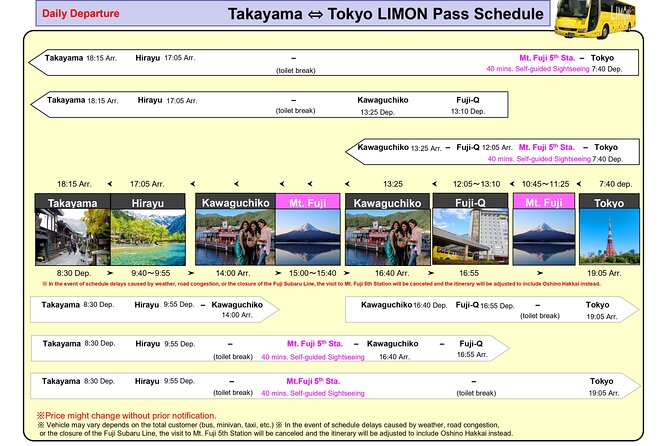
Task: Click "※Price might change without prior notification."
Action: [x=126, y=415]
